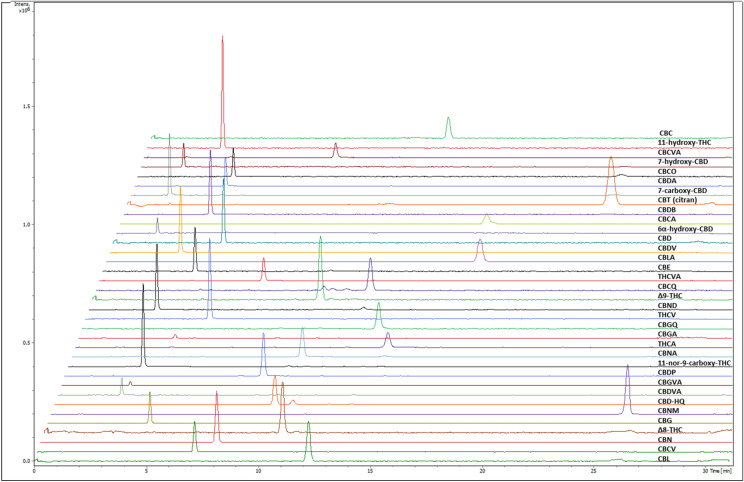This screenshot has width=744, height=482.
Task: Select the CBCQ label
Action: click(x=667, y=287)
